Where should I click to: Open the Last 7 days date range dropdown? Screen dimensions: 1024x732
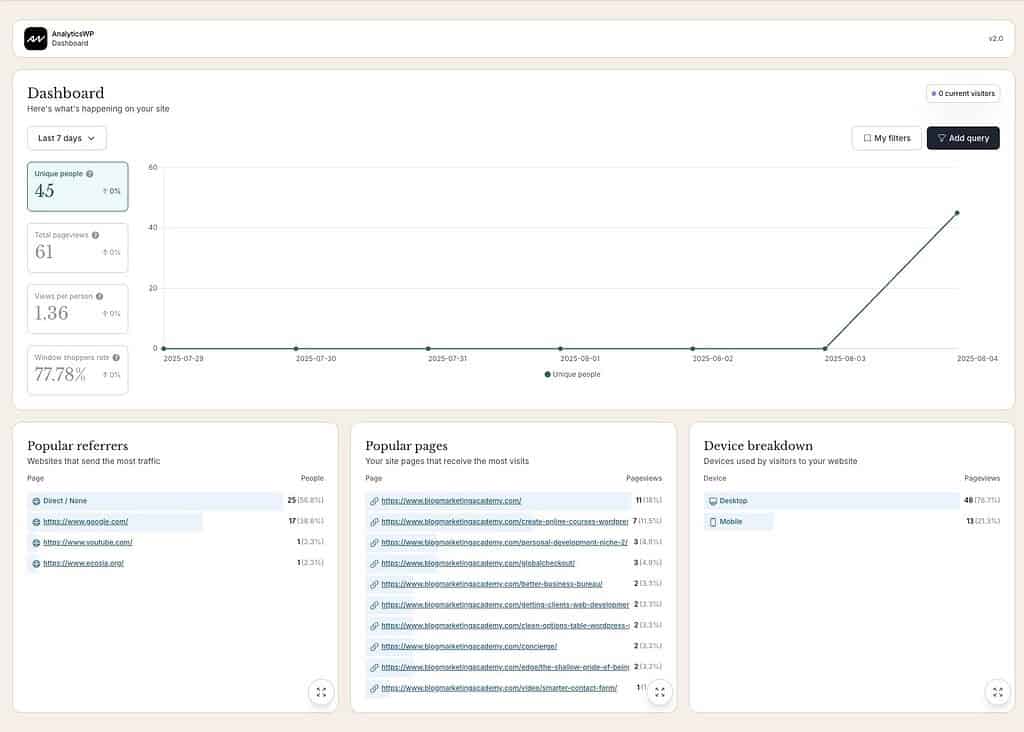(x=66, y=138)
